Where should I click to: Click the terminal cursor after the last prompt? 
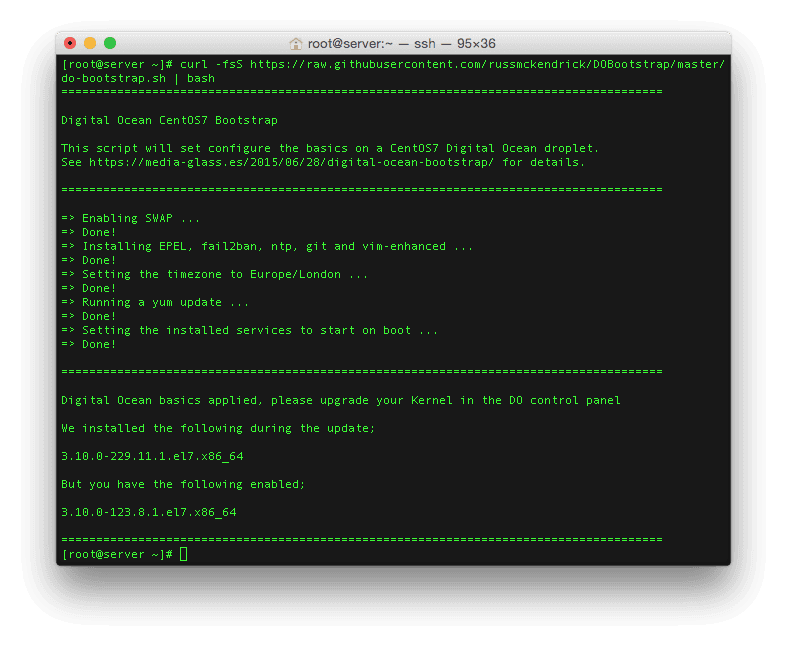point(184,554)
